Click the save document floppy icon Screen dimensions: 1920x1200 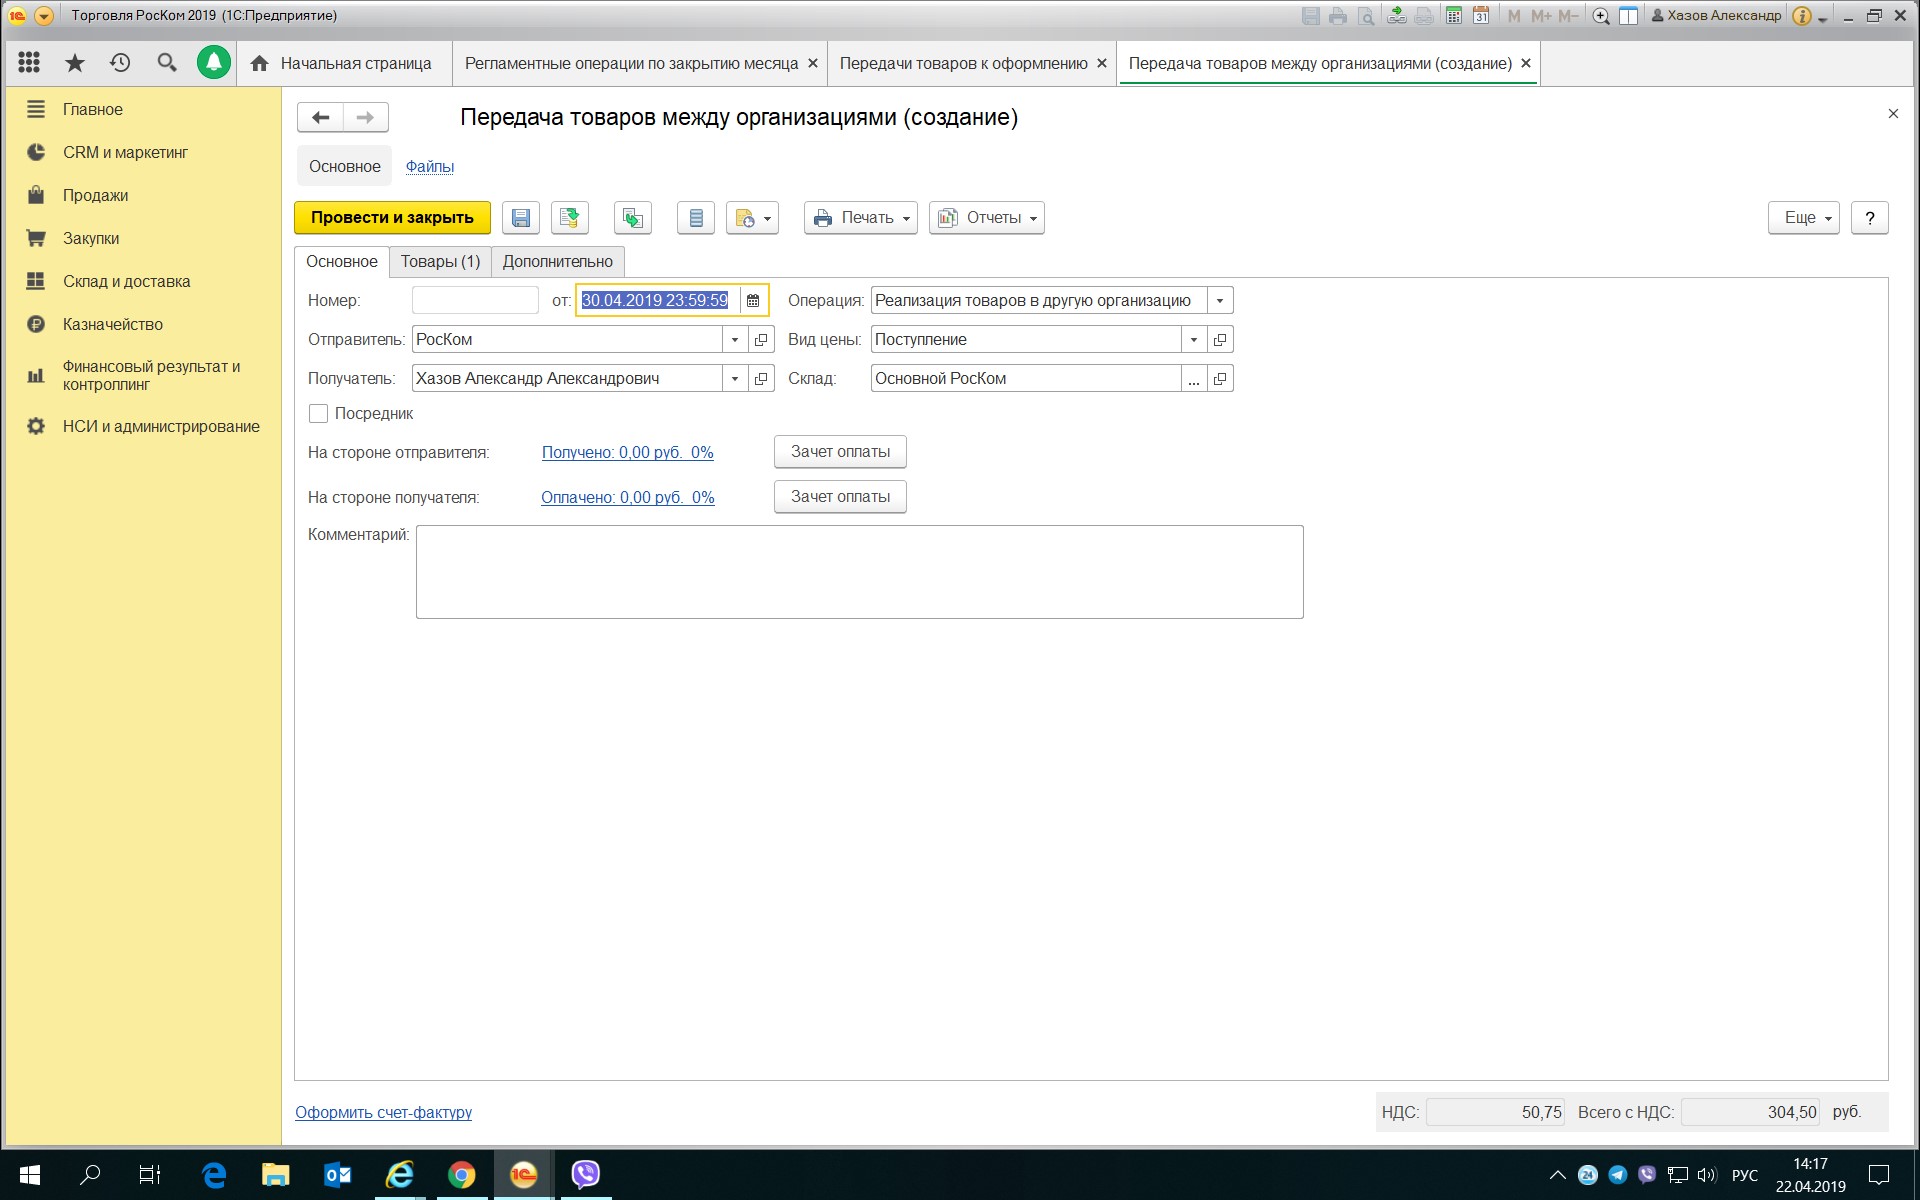520,218
